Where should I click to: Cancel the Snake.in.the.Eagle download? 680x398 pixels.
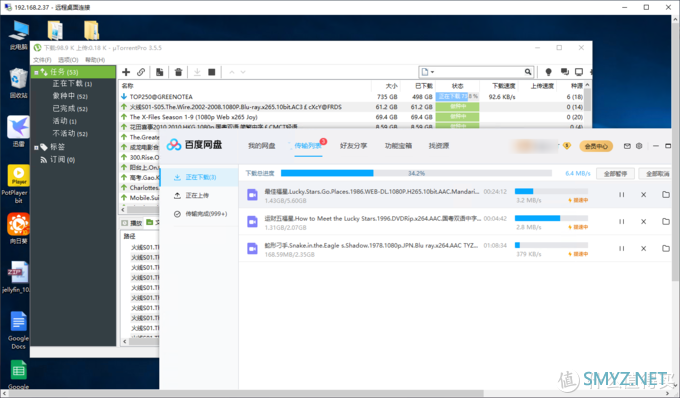click(644, 248)
